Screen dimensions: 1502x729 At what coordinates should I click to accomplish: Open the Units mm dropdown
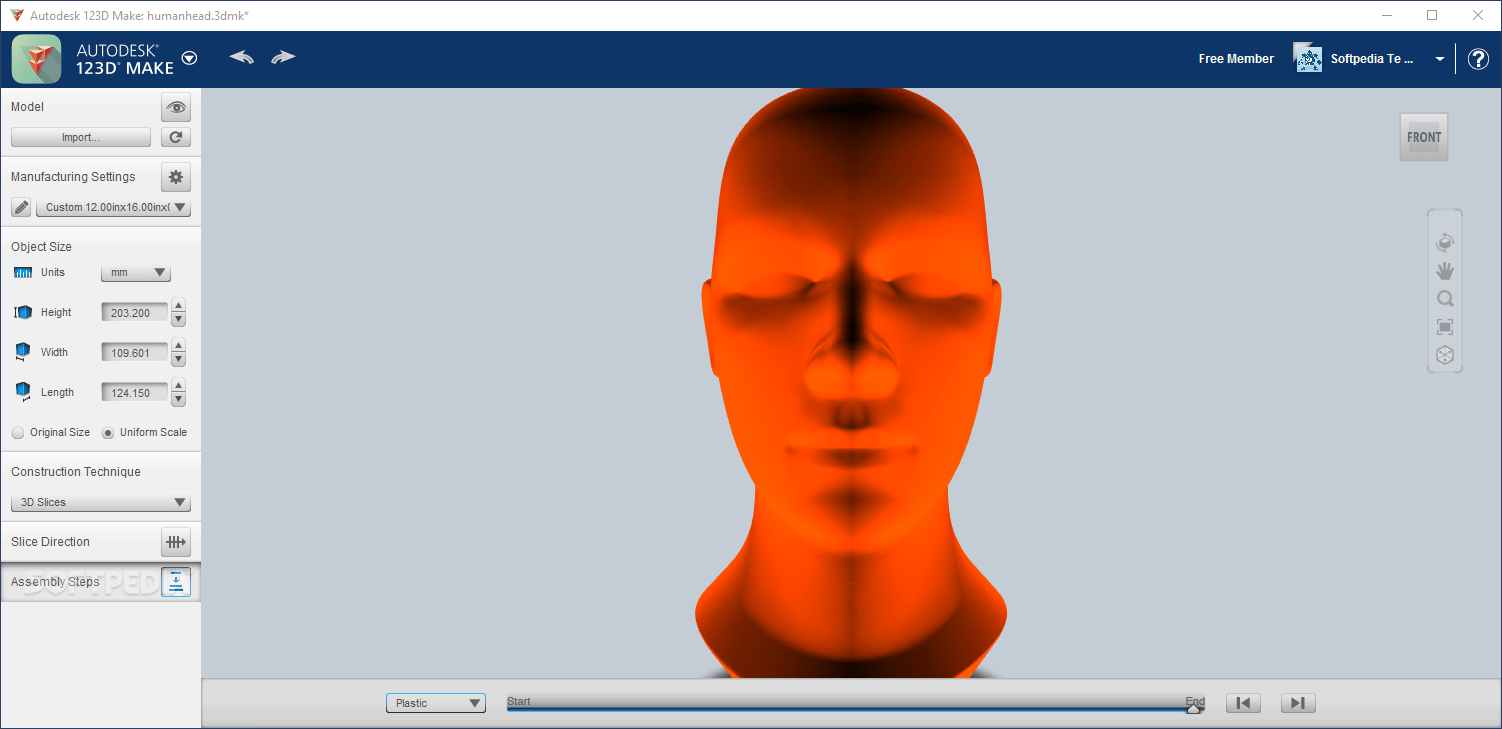point(135,273)
